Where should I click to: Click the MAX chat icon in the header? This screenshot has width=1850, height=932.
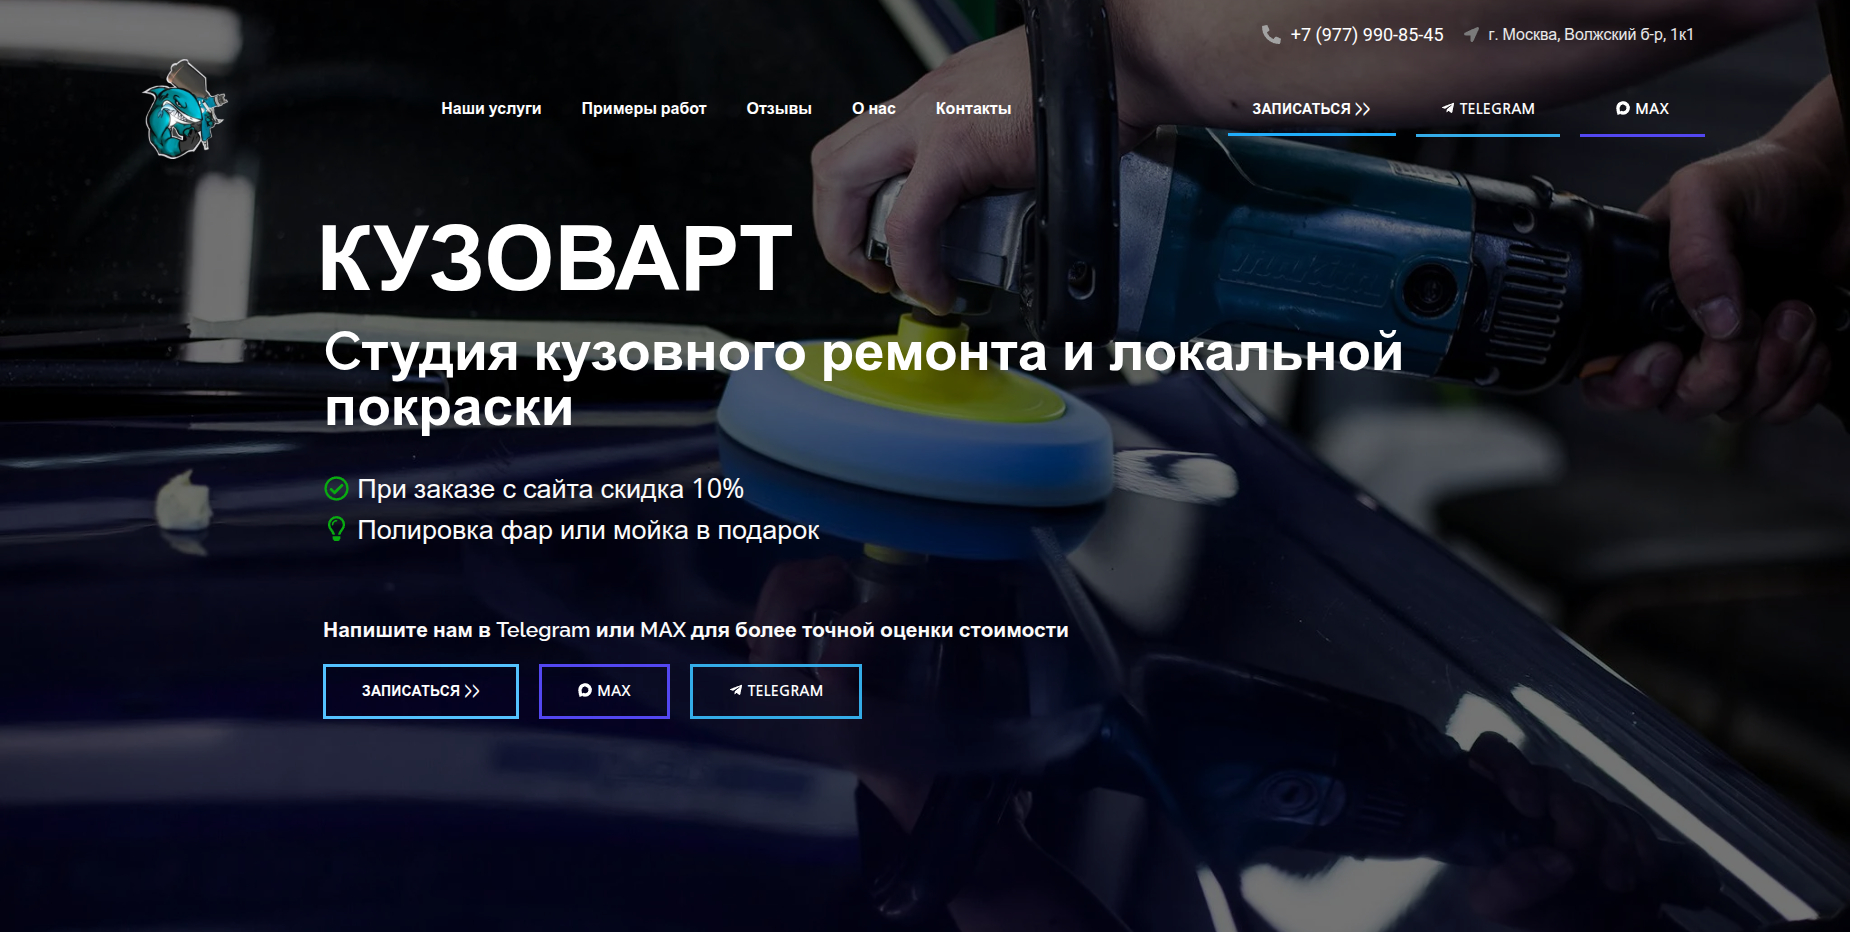coord(1622,109)
